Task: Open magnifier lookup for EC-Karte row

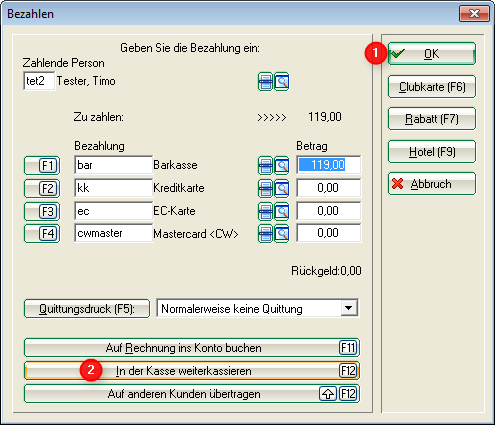Action: coord(282,211)
